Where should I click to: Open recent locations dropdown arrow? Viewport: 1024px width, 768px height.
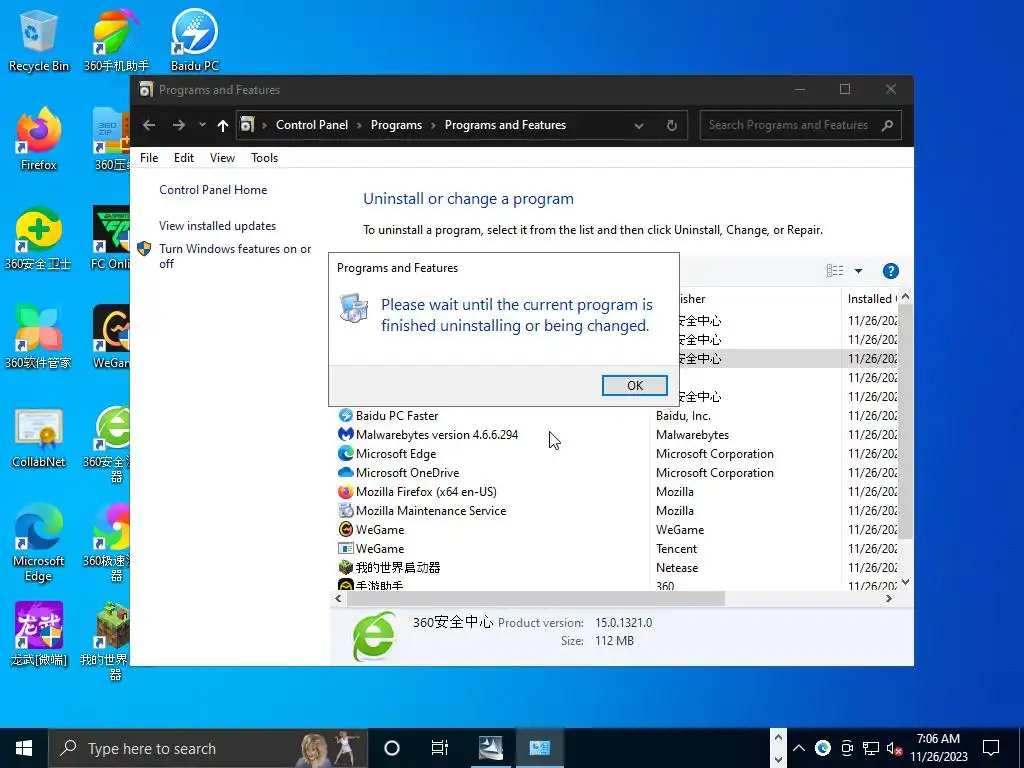pos(202,125)
